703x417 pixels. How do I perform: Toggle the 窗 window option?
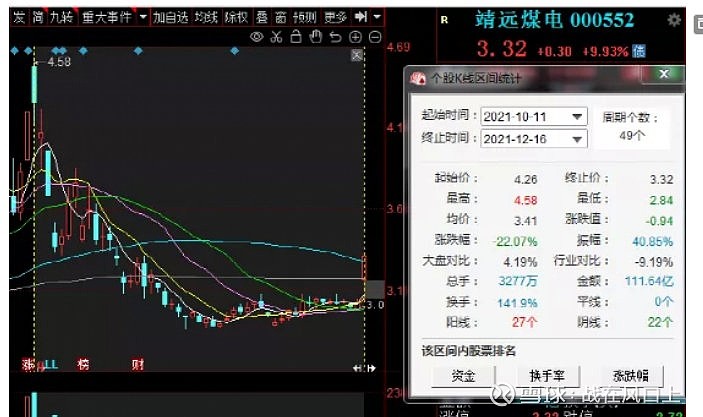(281, 17)
